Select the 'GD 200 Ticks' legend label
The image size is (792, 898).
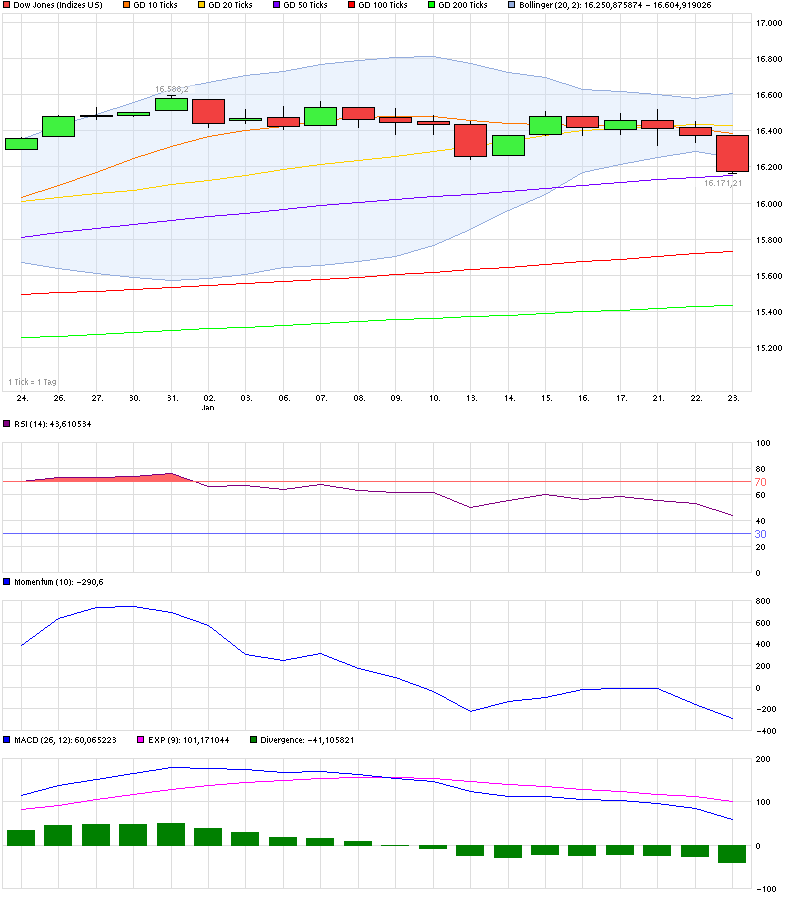463,5
